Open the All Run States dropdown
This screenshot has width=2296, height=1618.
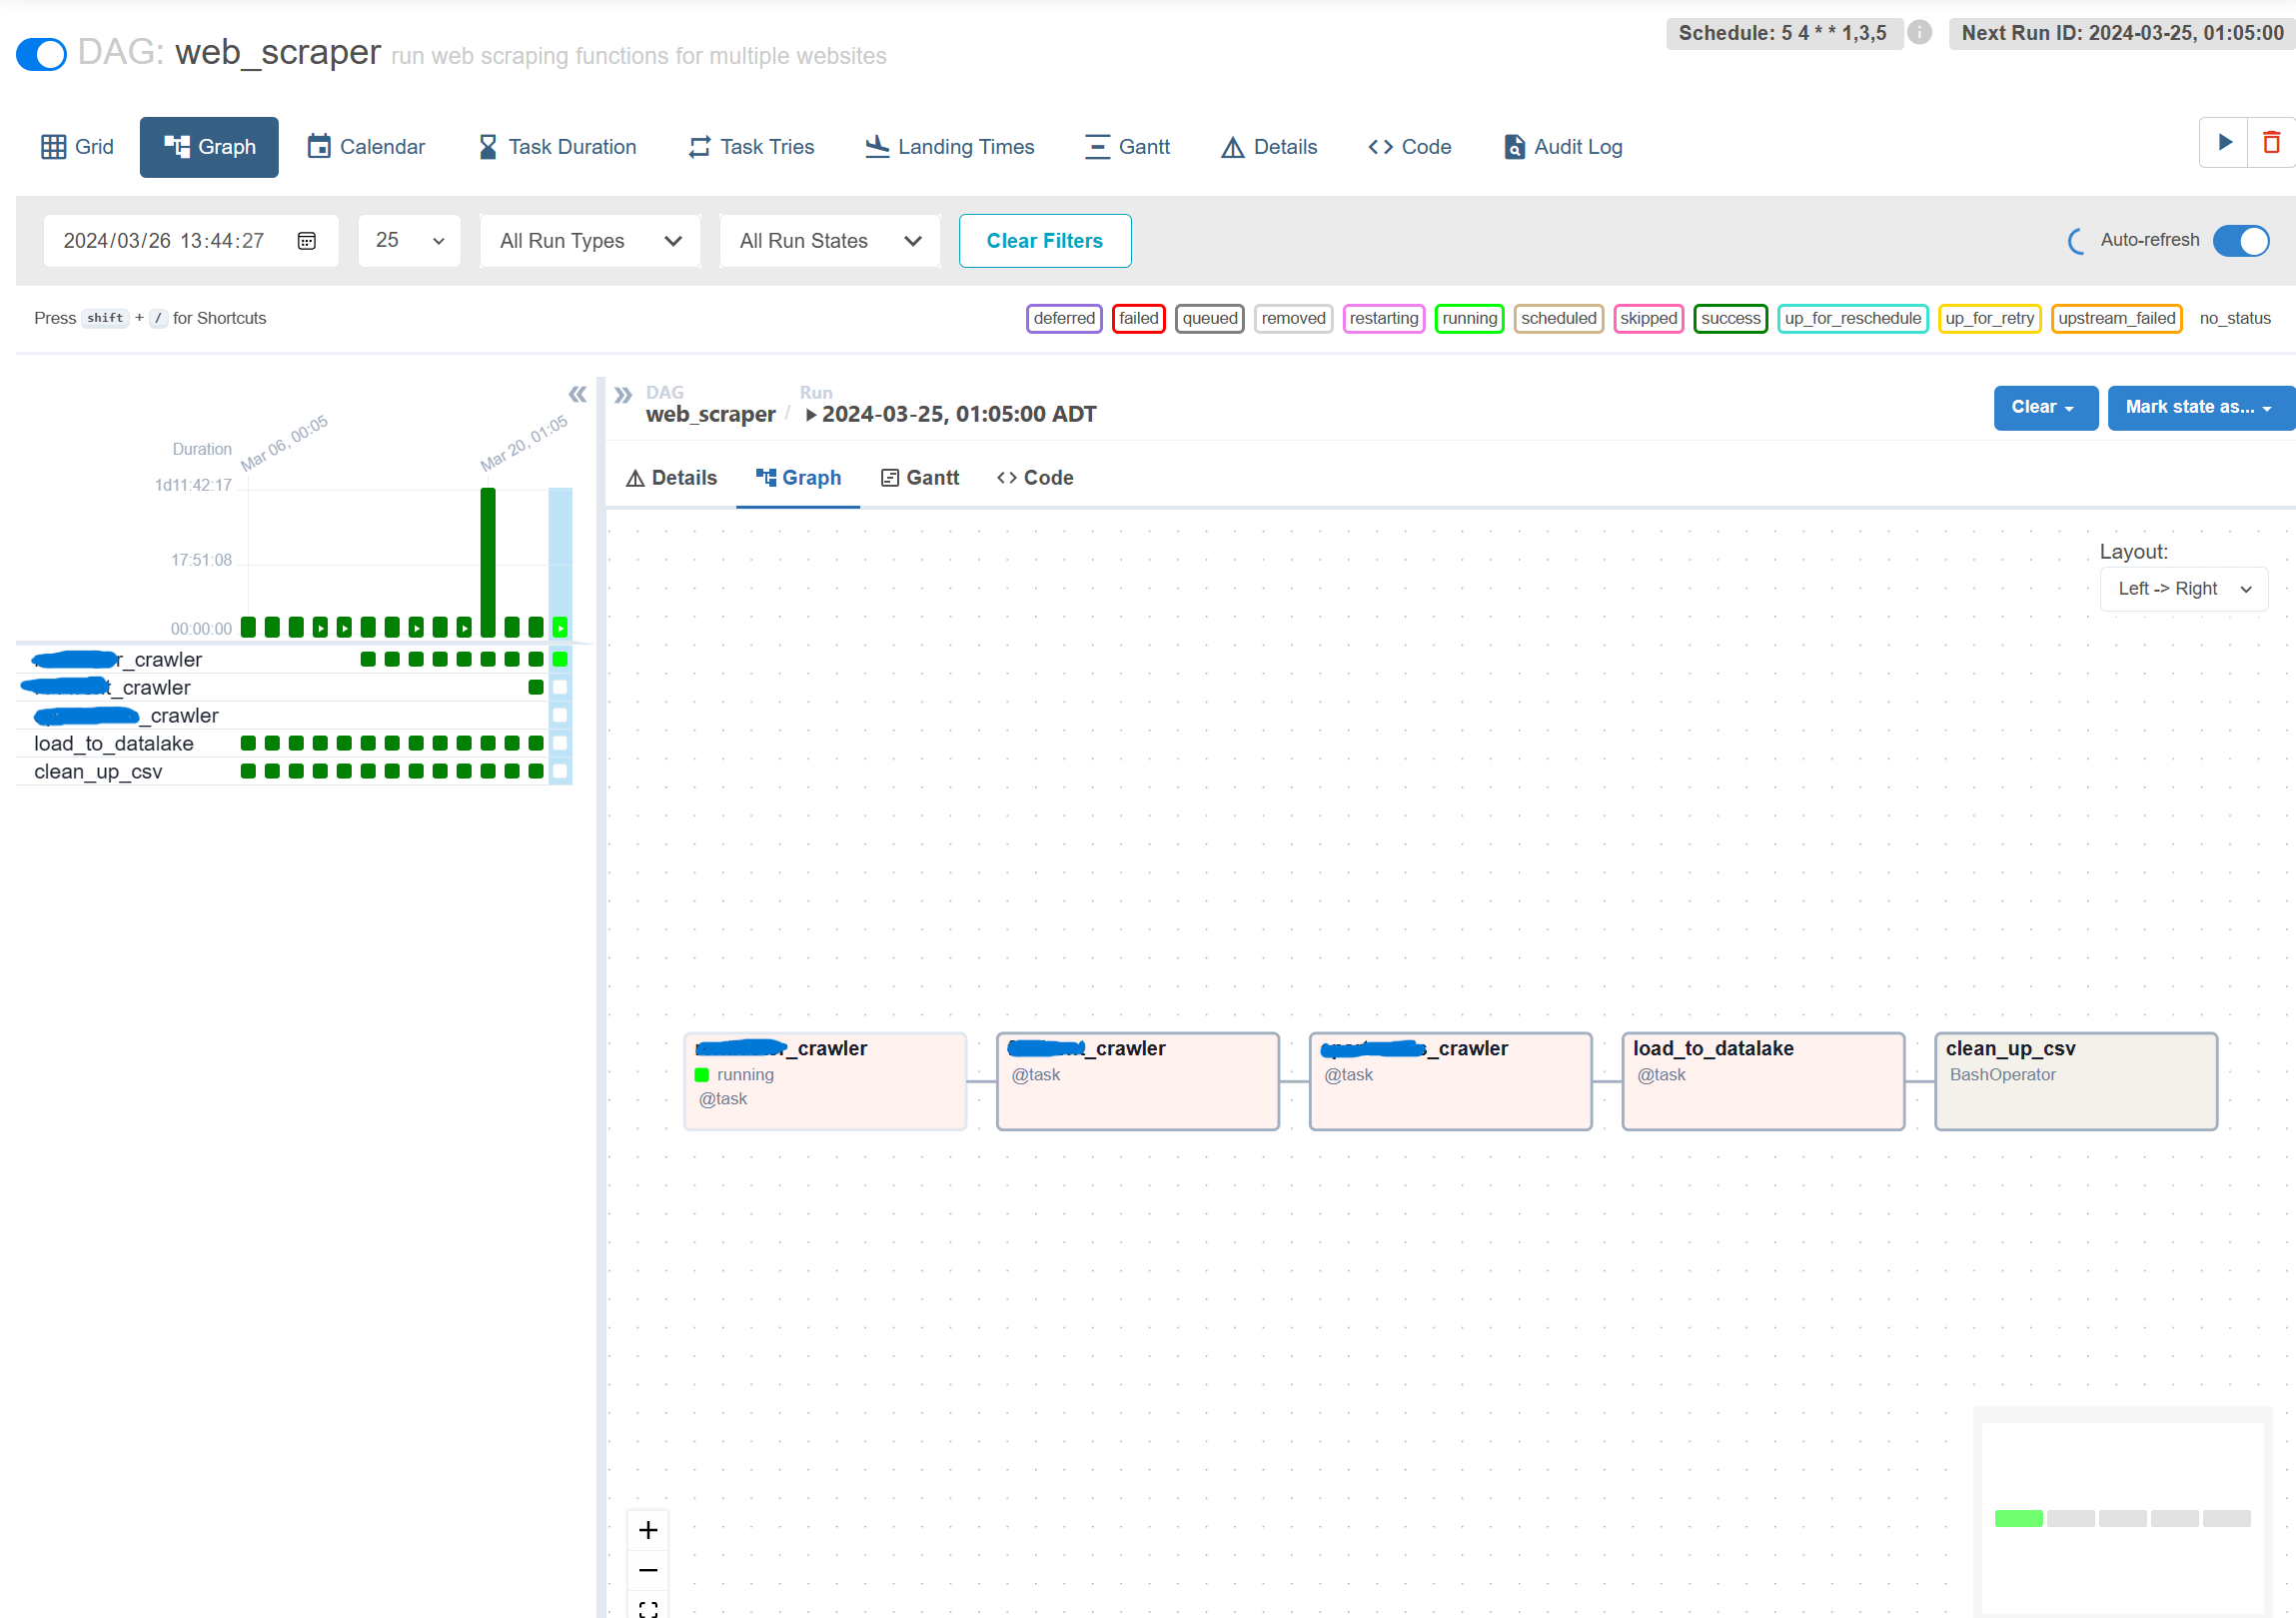tap(829, 241)
